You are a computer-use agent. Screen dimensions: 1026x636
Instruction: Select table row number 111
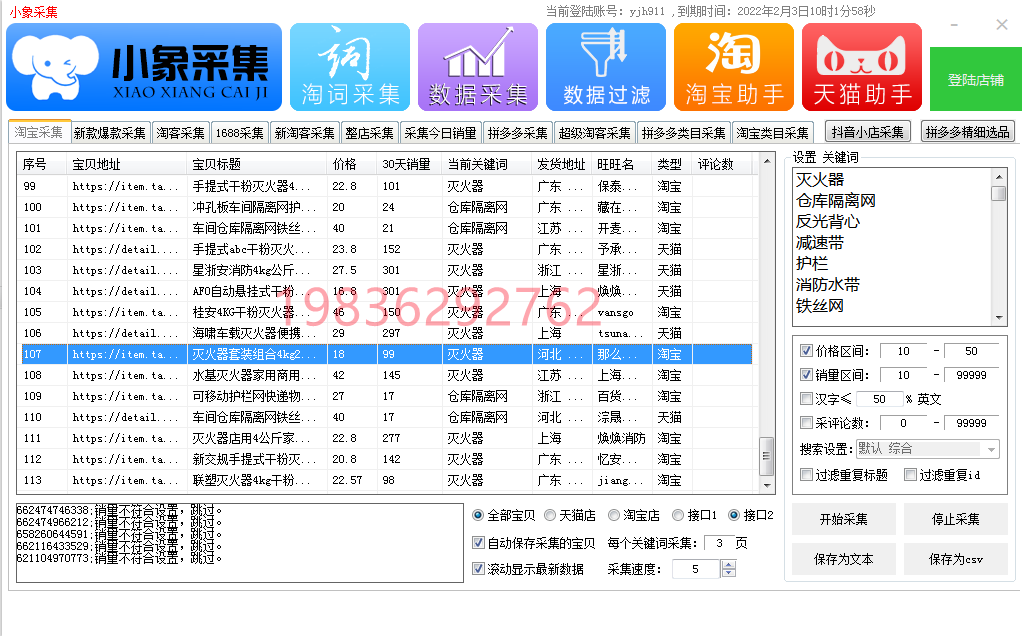[x=386, y=438]
